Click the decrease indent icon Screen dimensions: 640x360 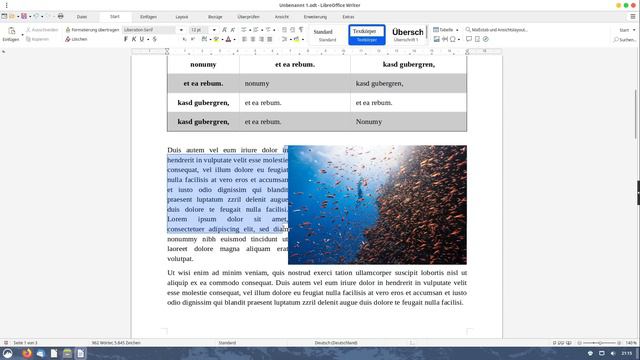coord(292,30)
